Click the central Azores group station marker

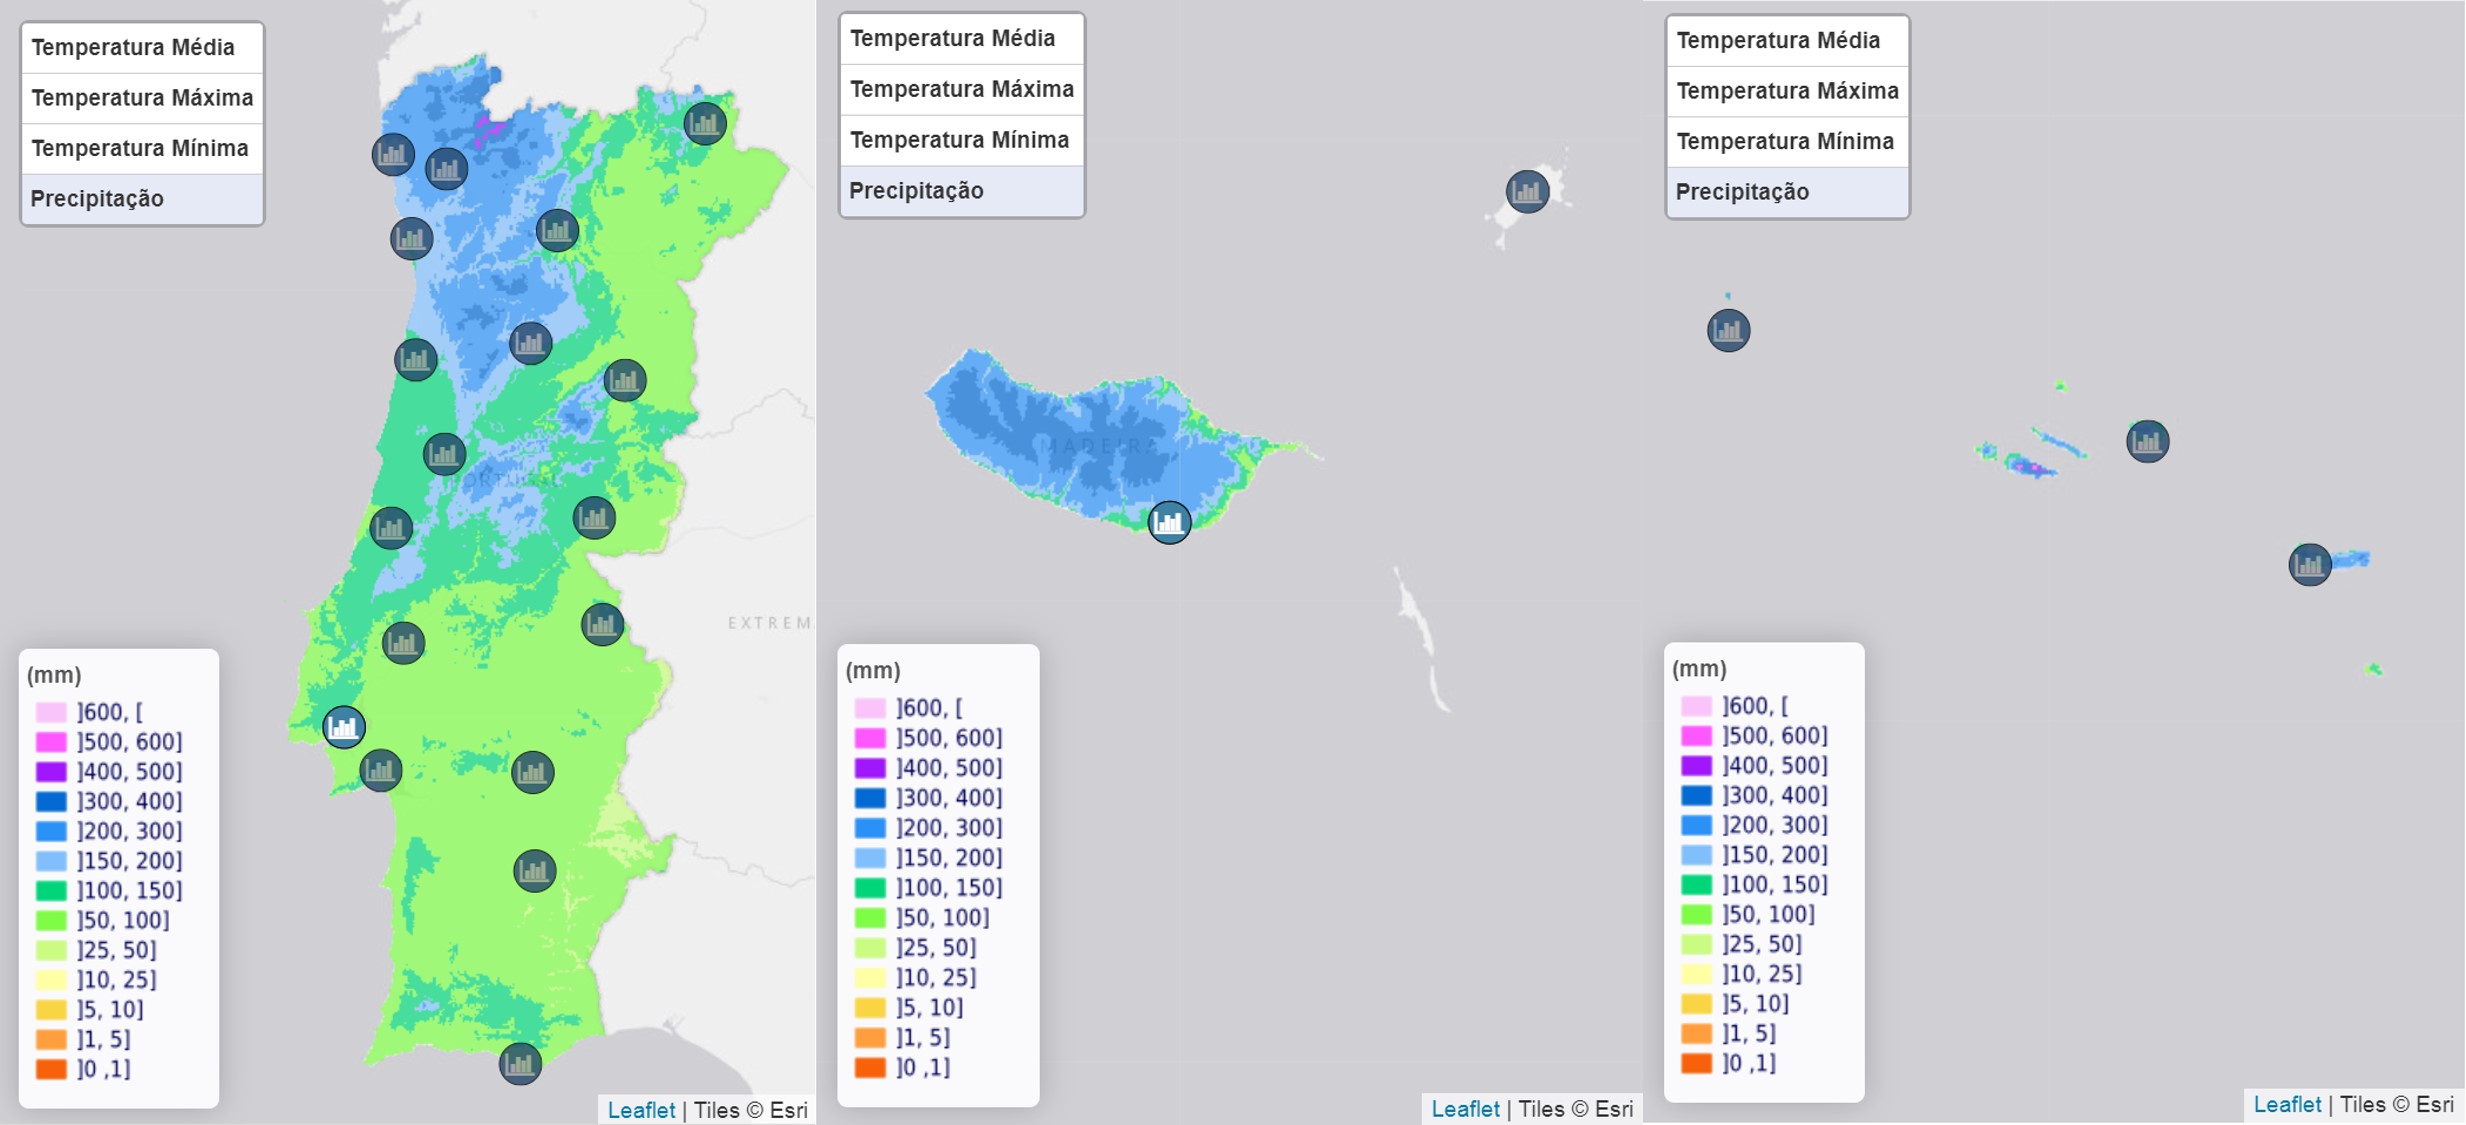tap(2147, 441)
